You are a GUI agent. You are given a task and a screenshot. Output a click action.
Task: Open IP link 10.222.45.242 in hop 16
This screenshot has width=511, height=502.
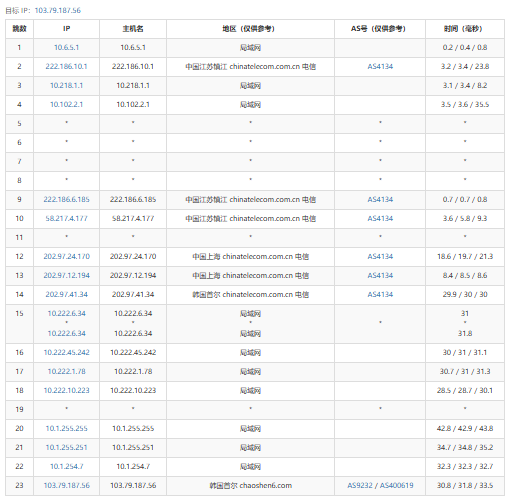(x=66, y=353)
